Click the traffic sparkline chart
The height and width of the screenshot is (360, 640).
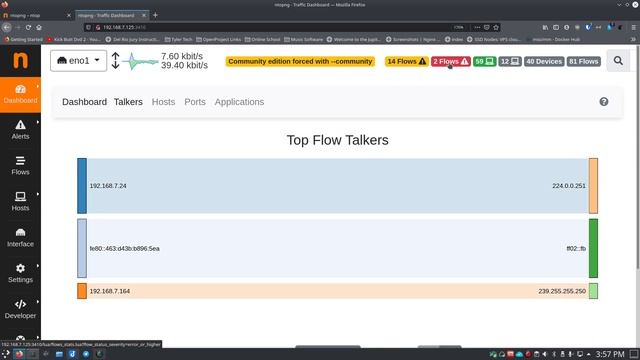click(x=140, y=61)
